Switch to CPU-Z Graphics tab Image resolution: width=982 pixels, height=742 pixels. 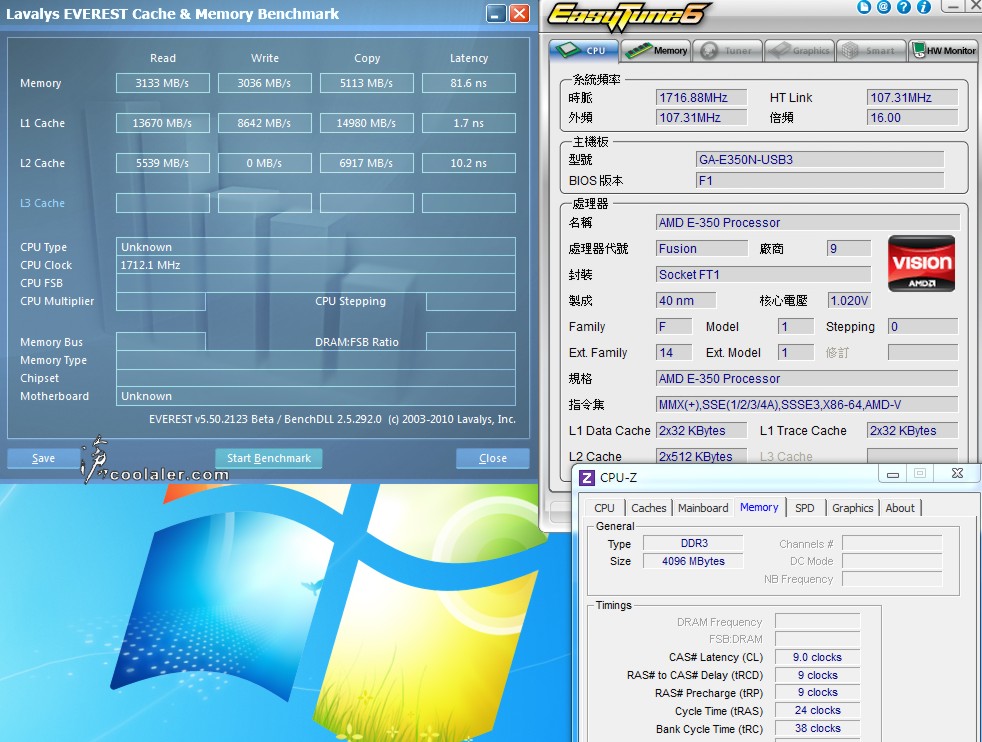point(852,508)
